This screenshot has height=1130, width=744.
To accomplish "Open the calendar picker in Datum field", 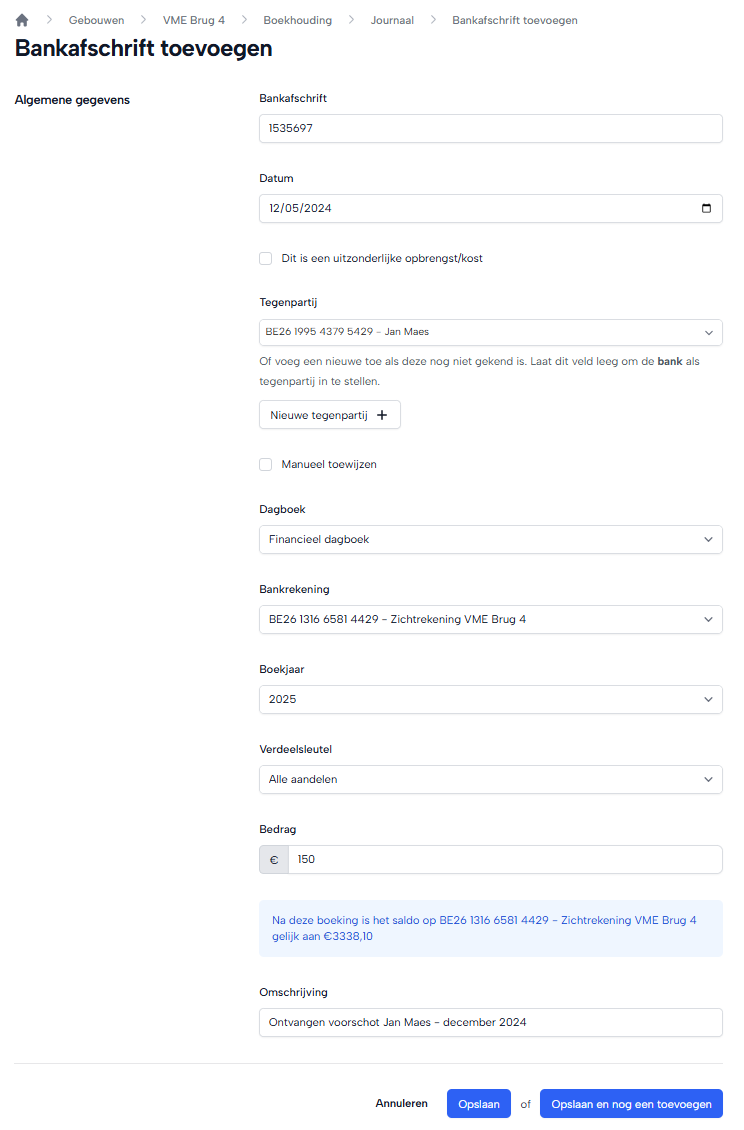I will point(706,208).
